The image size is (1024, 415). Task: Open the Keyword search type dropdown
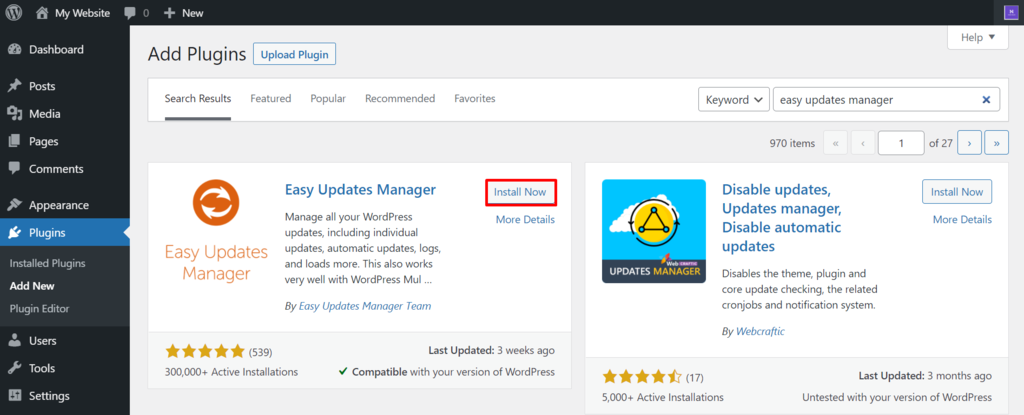pos(733,100)
